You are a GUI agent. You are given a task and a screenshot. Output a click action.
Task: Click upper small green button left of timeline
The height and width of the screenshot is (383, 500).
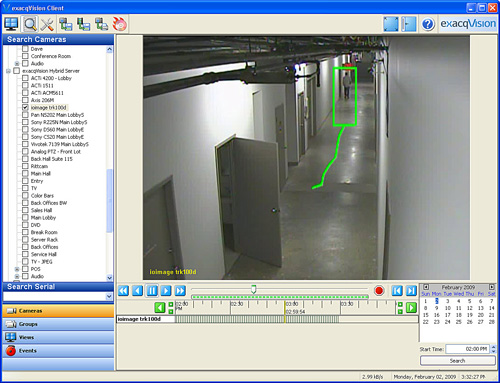(x=171, y=304)
